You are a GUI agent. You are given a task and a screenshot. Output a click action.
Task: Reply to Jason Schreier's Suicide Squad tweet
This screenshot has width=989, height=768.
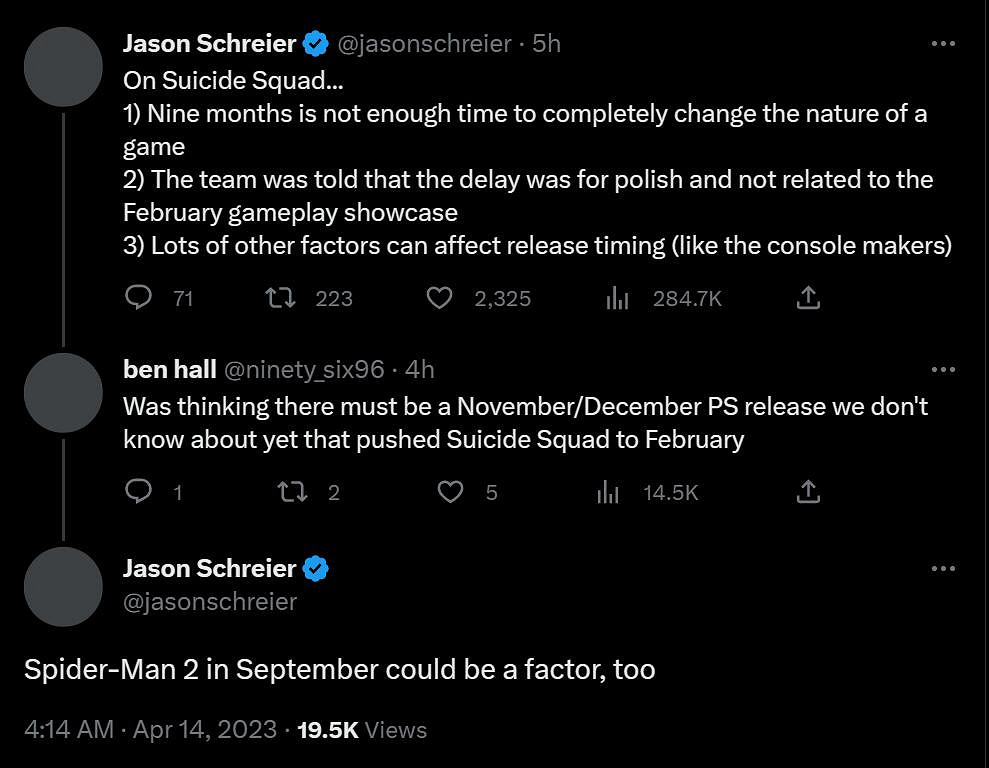pyautogui.click(x=139, y=298)
